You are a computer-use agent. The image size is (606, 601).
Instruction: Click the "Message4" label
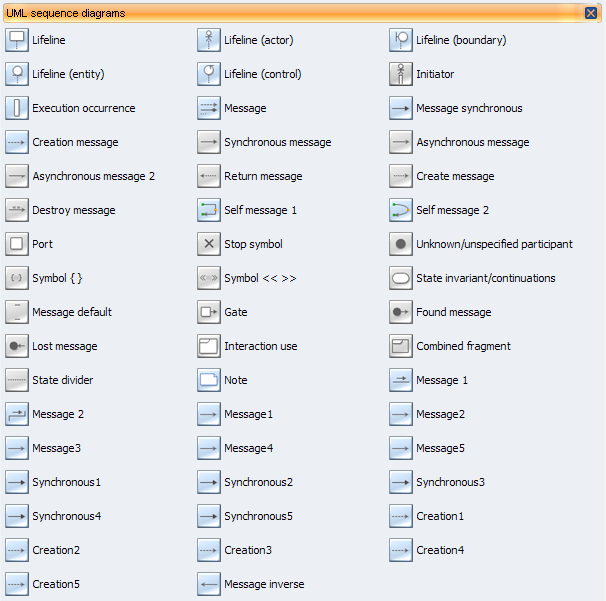coord(249,448)
